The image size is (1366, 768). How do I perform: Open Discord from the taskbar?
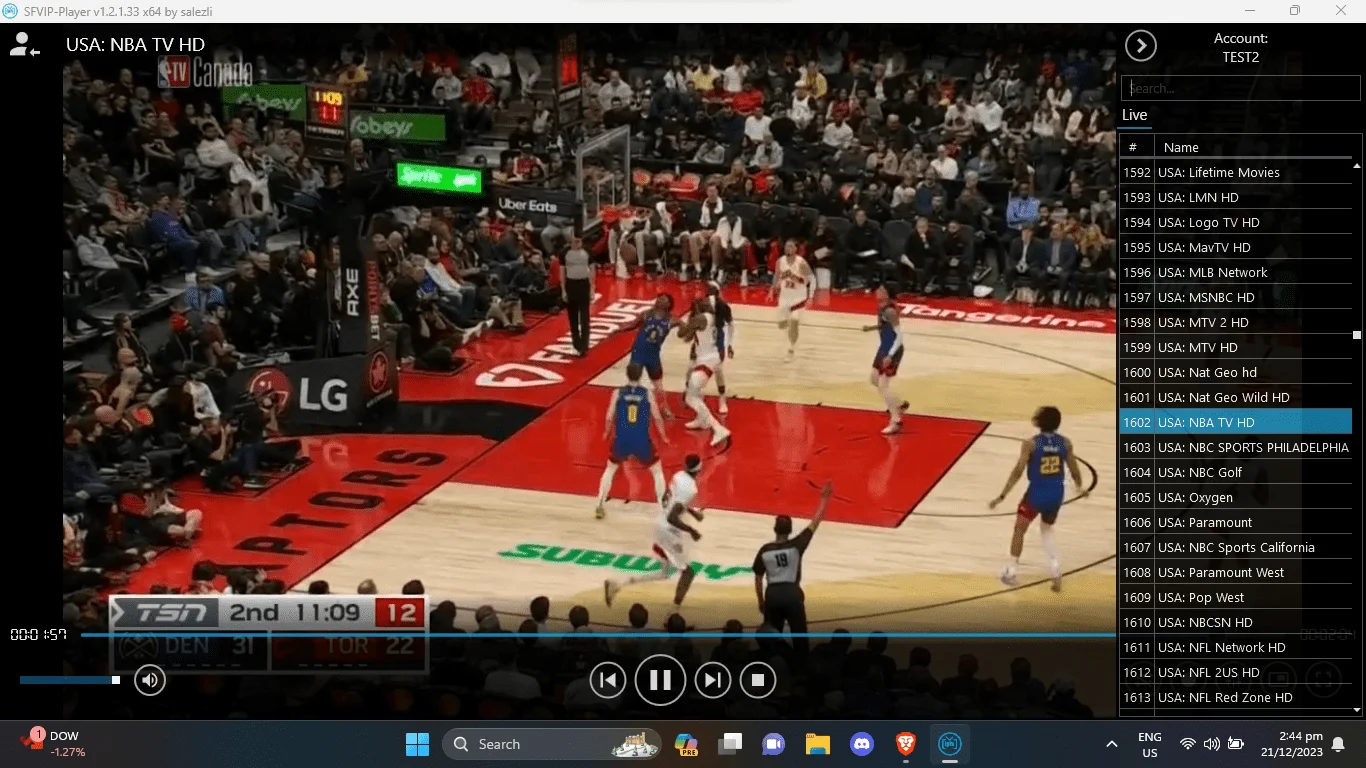point(862,744)
